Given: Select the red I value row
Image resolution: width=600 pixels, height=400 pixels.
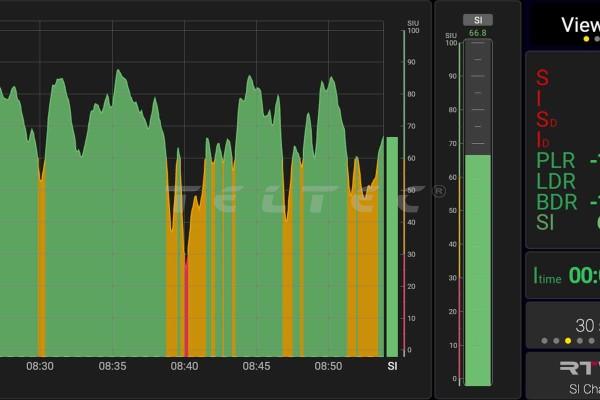Looking at the screenshot, I should click(x=542, y=99).
